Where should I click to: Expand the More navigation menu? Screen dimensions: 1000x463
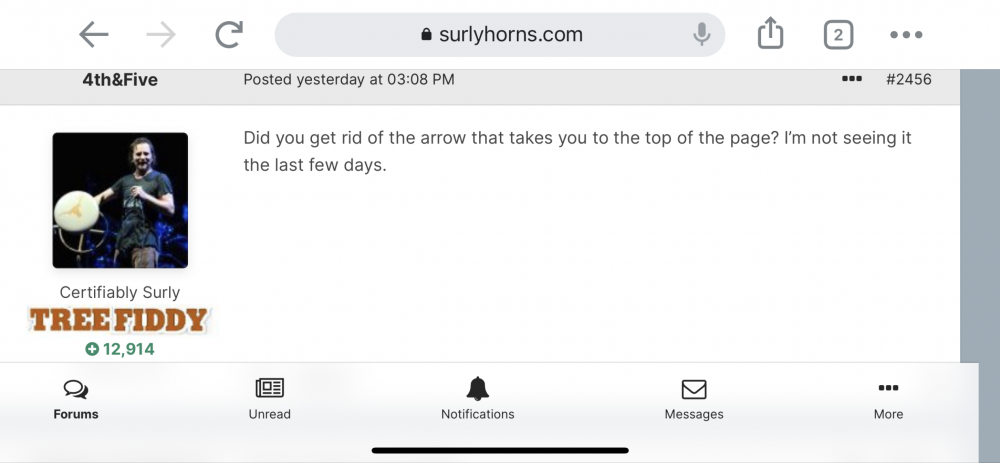click(888, 400)
